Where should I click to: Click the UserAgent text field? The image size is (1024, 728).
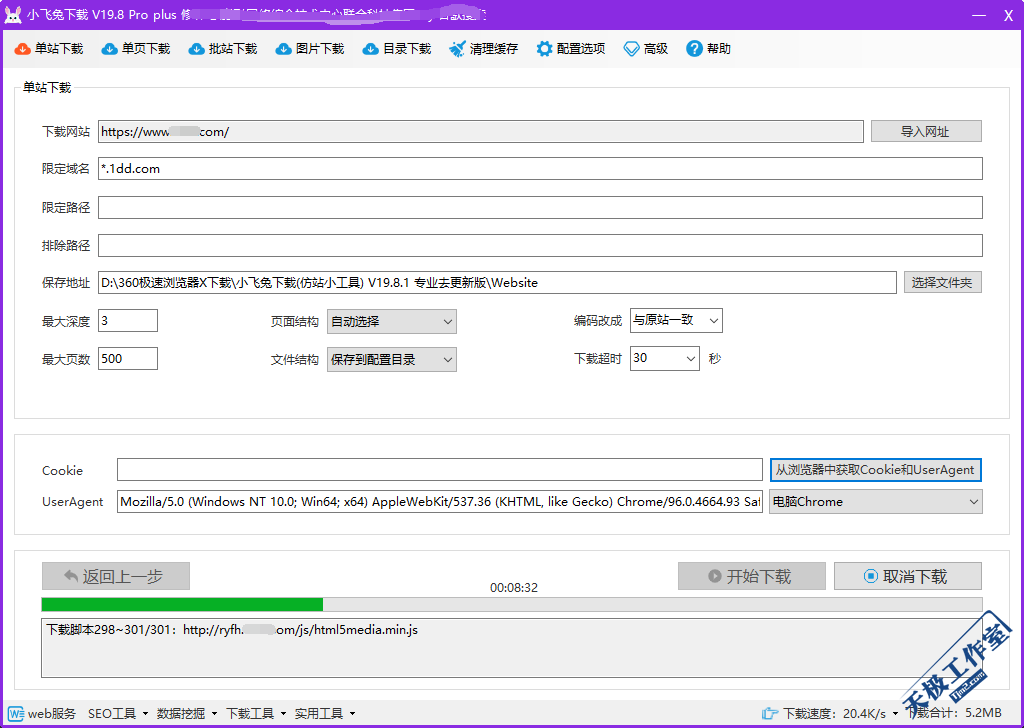coord(440,501)
